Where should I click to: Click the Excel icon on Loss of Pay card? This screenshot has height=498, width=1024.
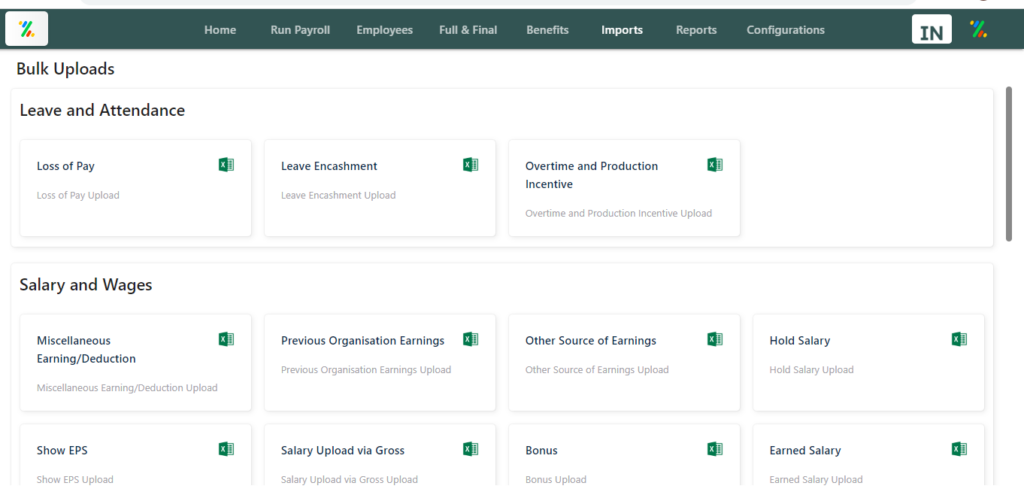(226, 164)
